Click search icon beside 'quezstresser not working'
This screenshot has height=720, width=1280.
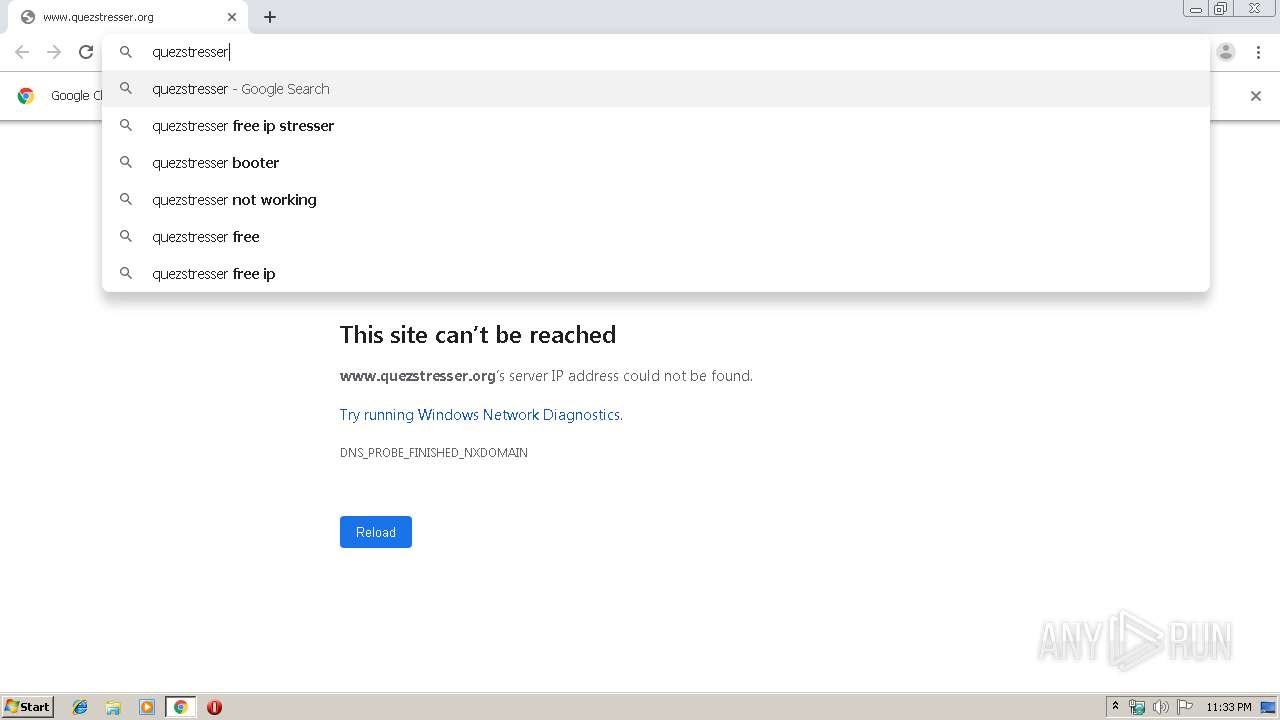(x=126, y=199)
